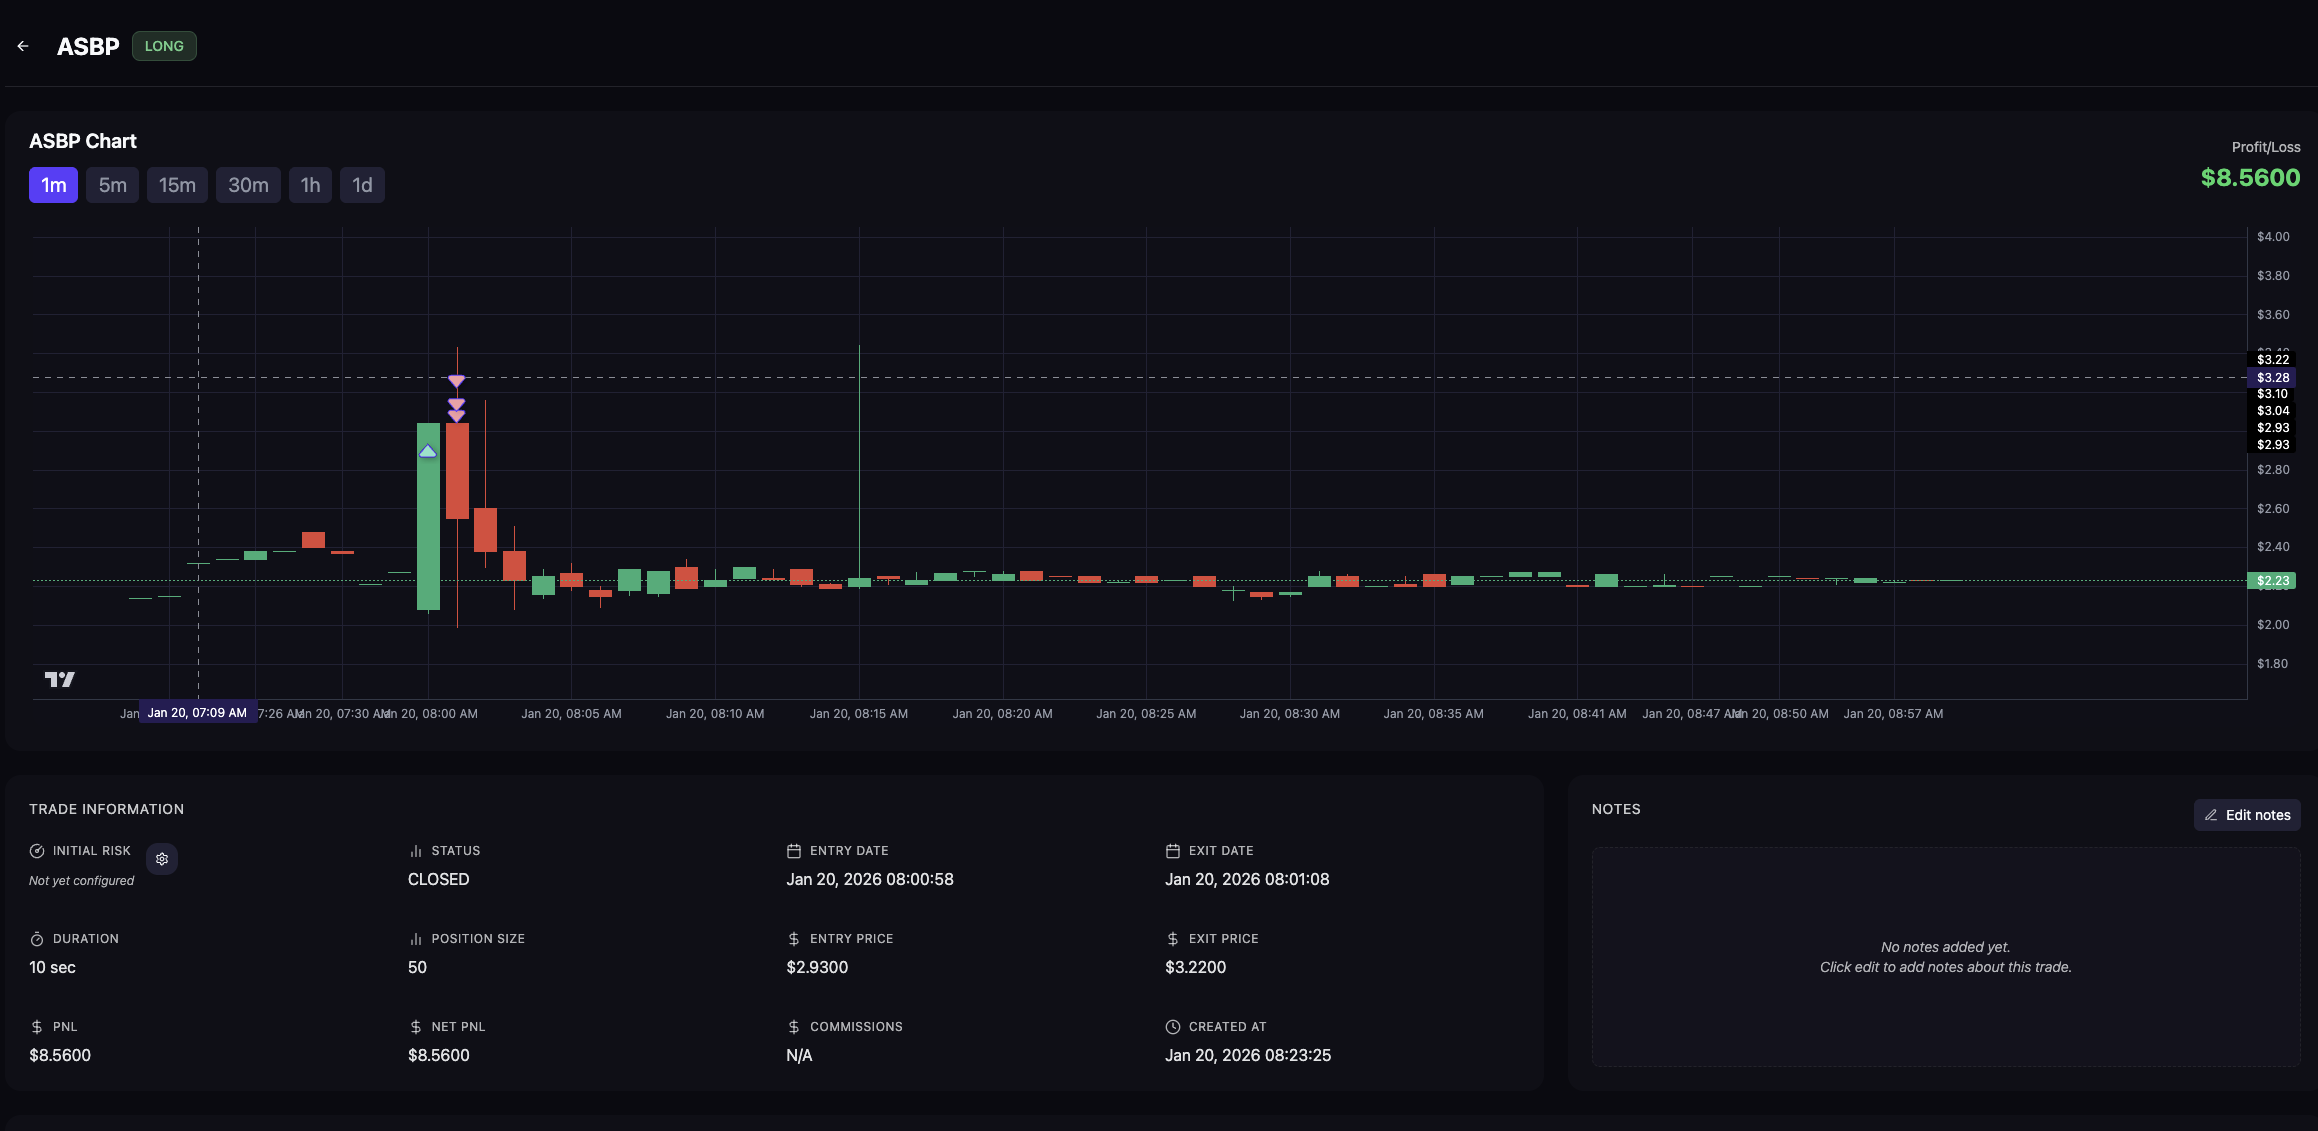Click the topmost pink exit marker

[456, 381]
